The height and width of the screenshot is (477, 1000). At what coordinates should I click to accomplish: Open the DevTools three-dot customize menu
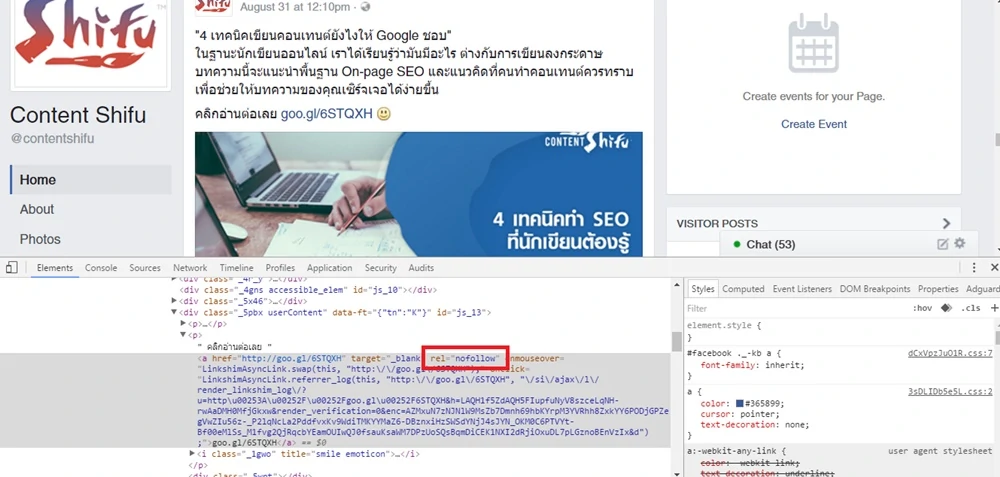coord(974,268)
